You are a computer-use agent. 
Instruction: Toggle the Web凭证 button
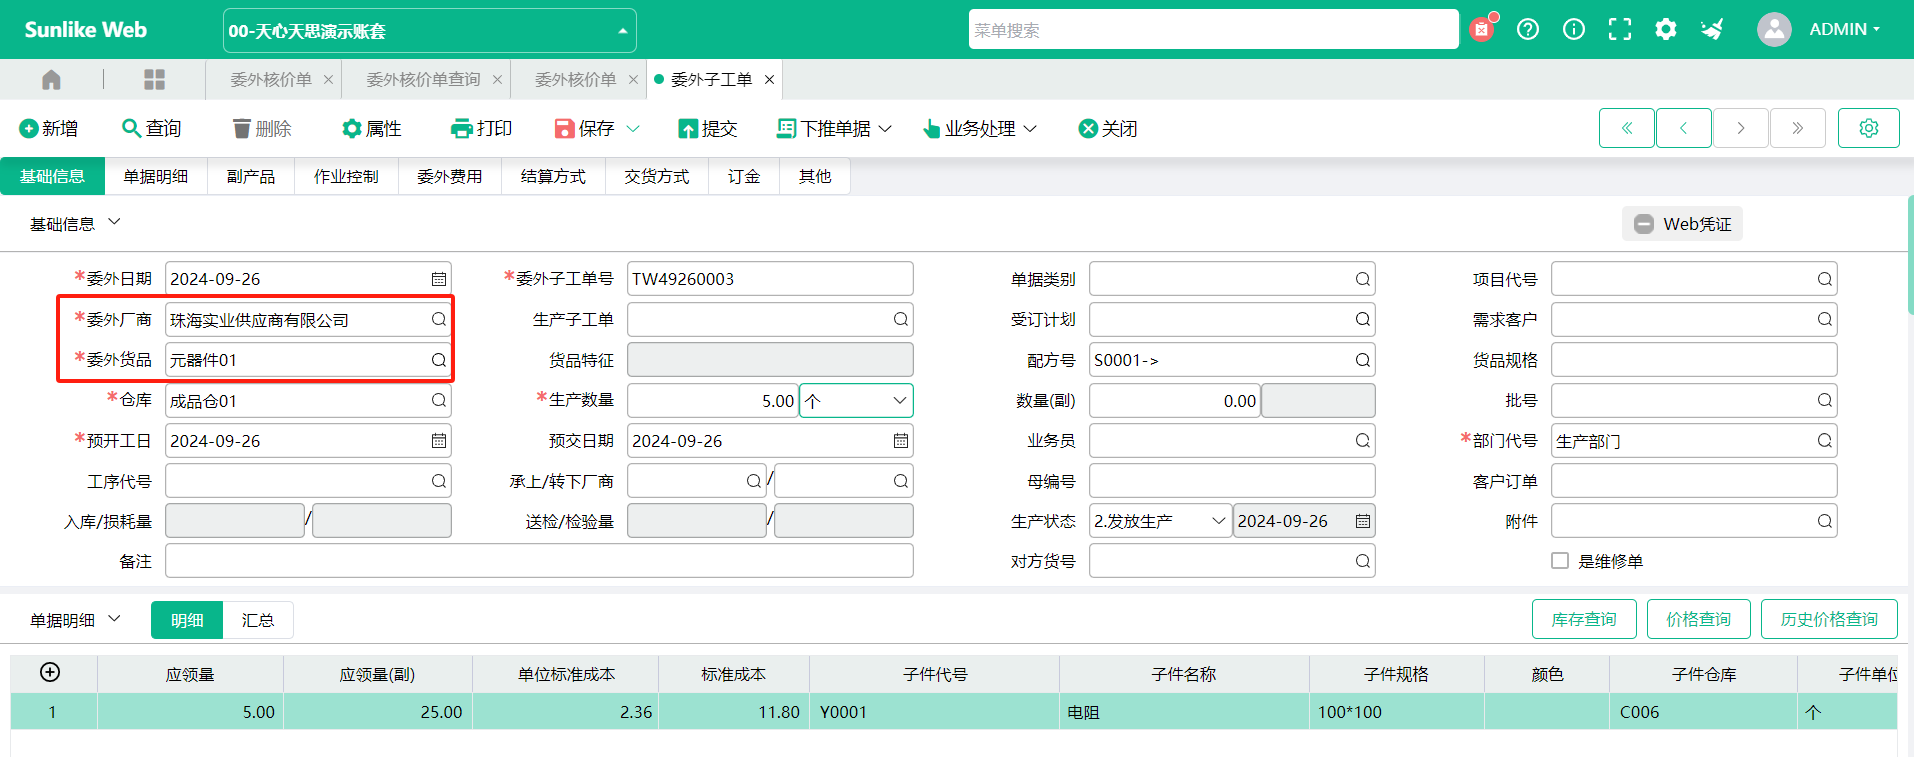click(1682, 224)
